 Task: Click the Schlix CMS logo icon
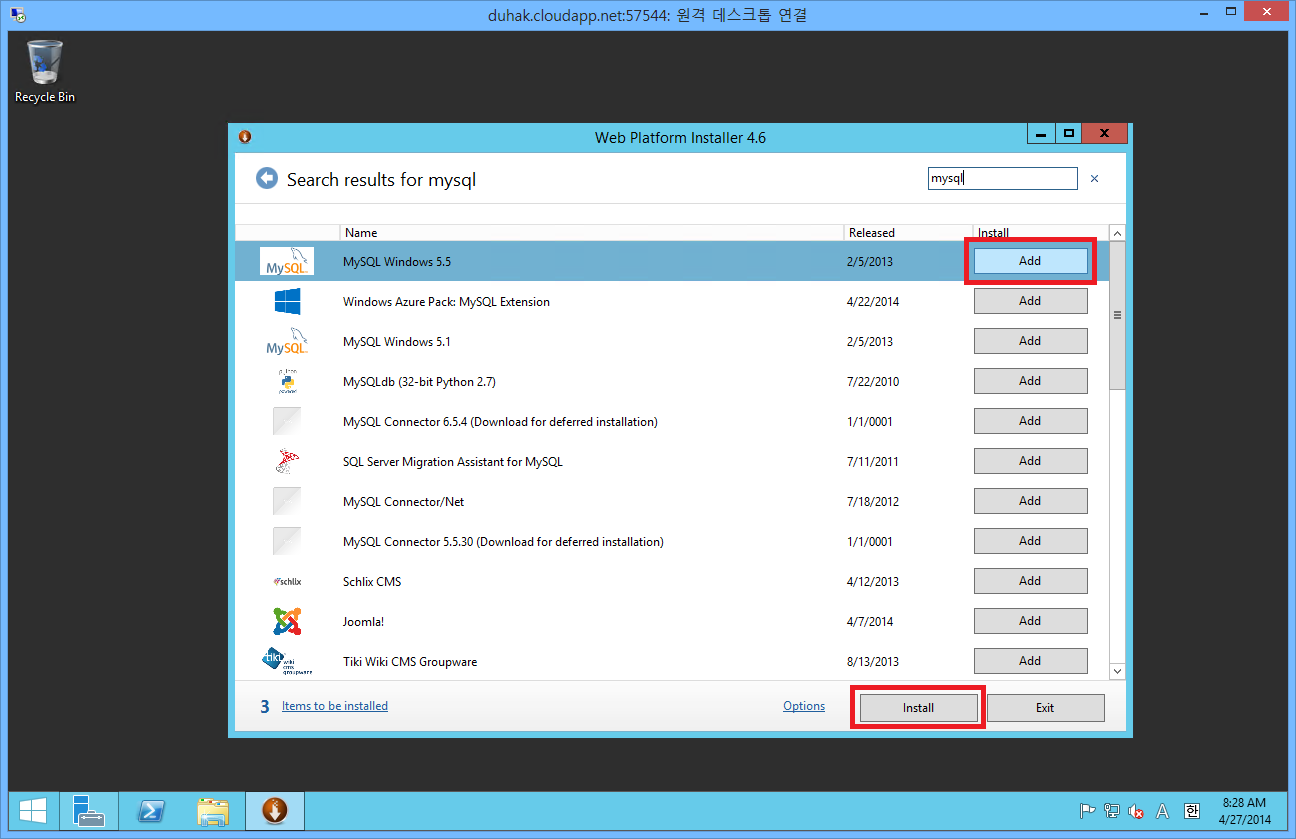(x=287, y=581)
